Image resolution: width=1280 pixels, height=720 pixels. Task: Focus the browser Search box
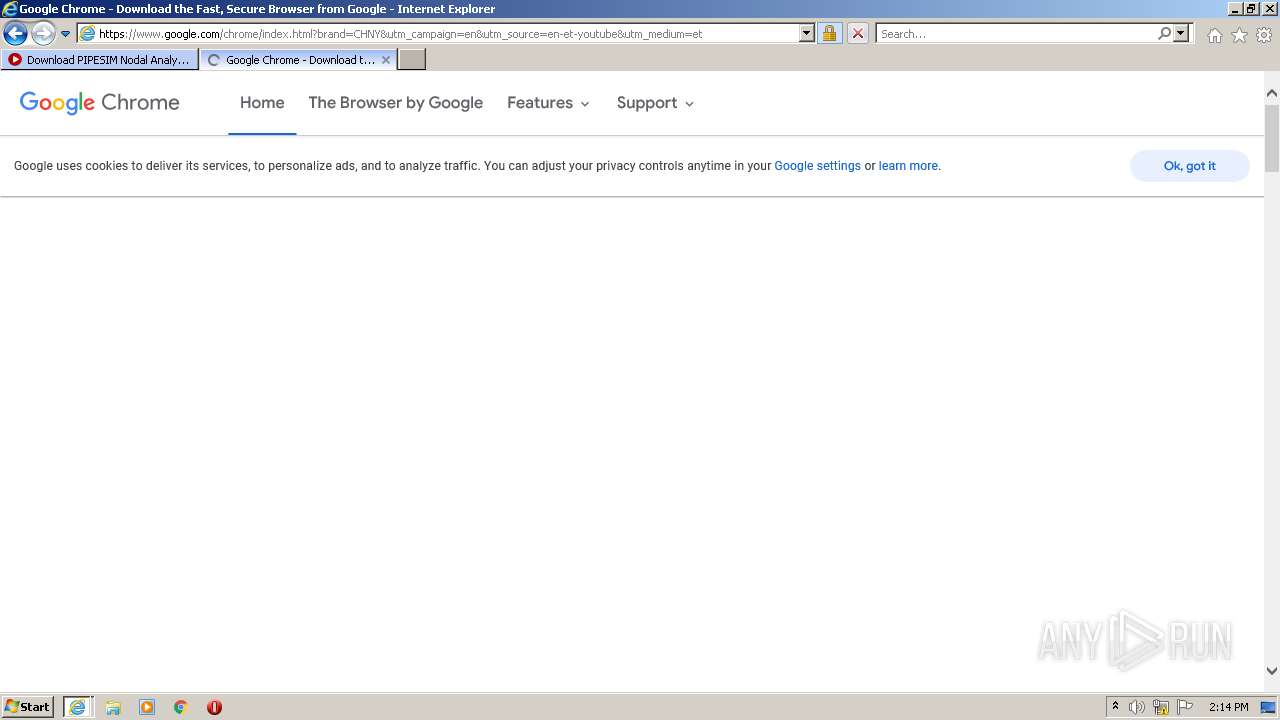pos(1017,34)
